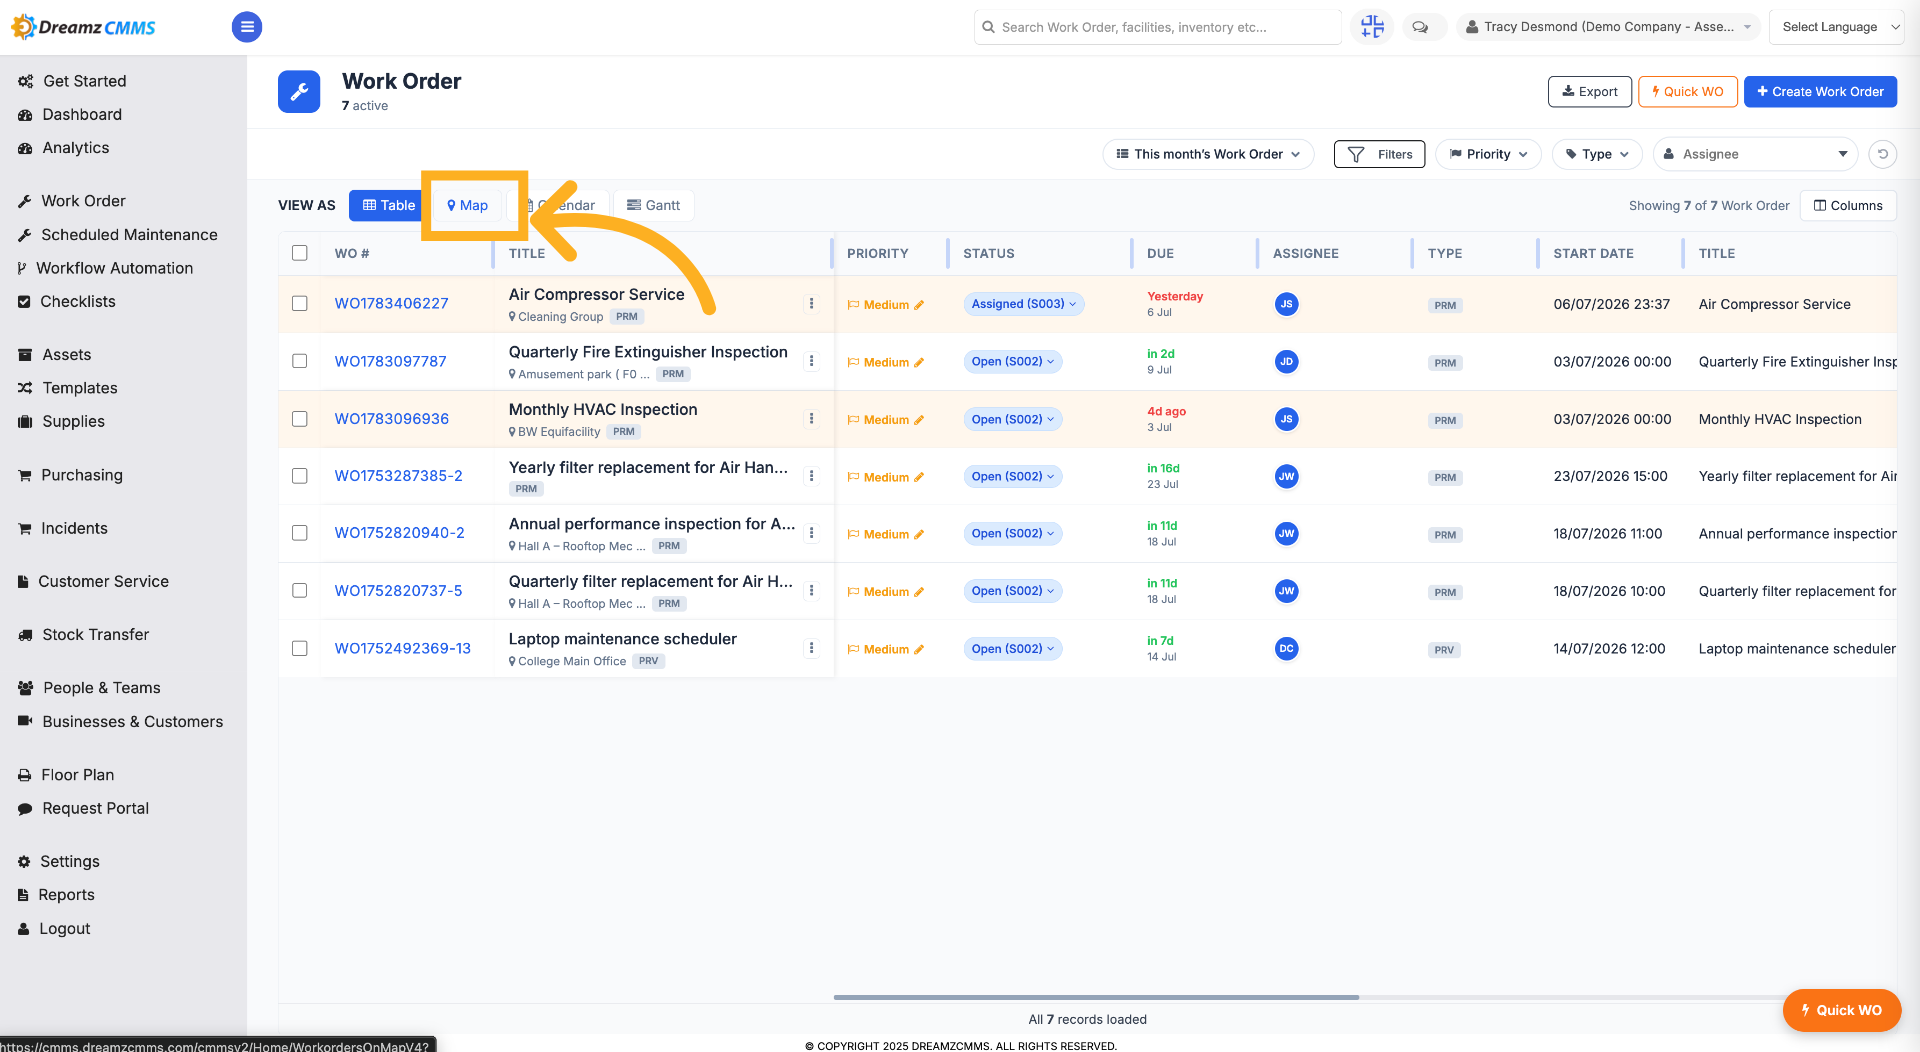Viewport: 1920px width, 1052px height.
Task: Check the box for WO1753287385-2
Action: (299, 476)
